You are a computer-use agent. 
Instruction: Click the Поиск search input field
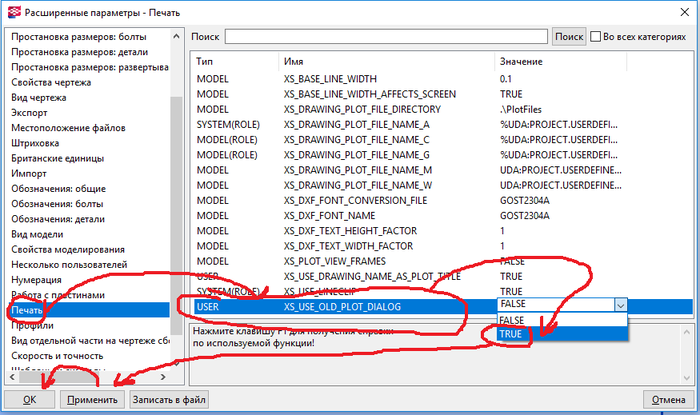pos(386,37)
